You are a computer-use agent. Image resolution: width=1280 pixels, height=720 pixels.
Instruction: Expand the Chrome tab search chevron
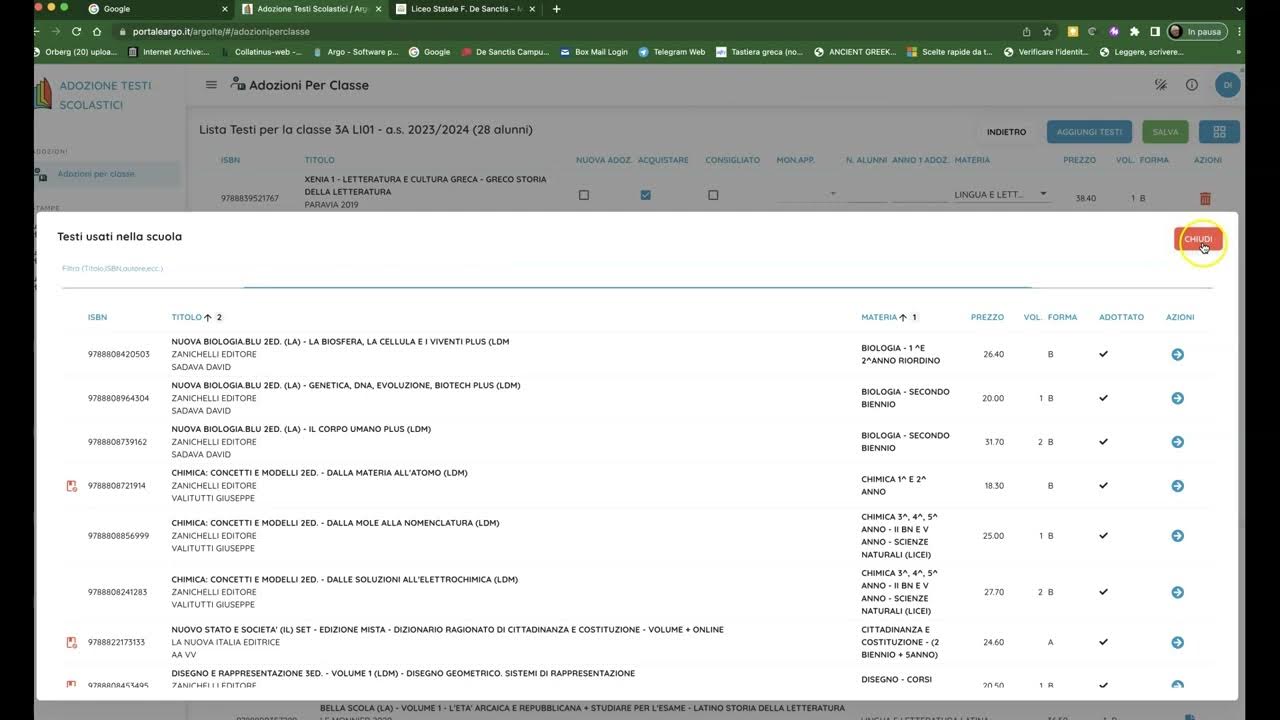click(1237, 9)
